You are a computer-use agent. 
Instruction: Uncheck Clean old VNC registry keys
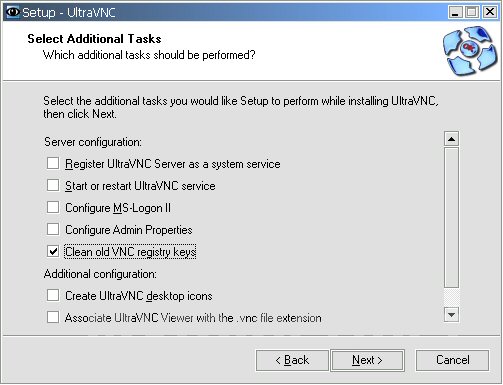(x=53, y=251)
